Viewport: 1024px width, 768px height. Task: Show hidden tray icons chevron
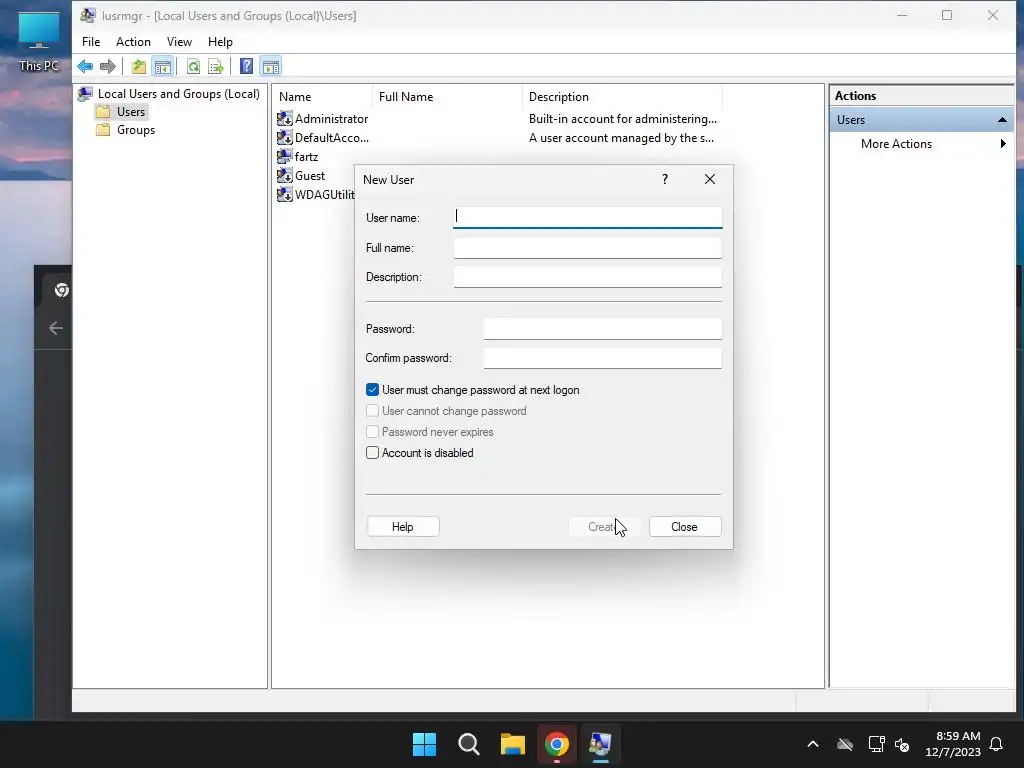coord(813,744)
